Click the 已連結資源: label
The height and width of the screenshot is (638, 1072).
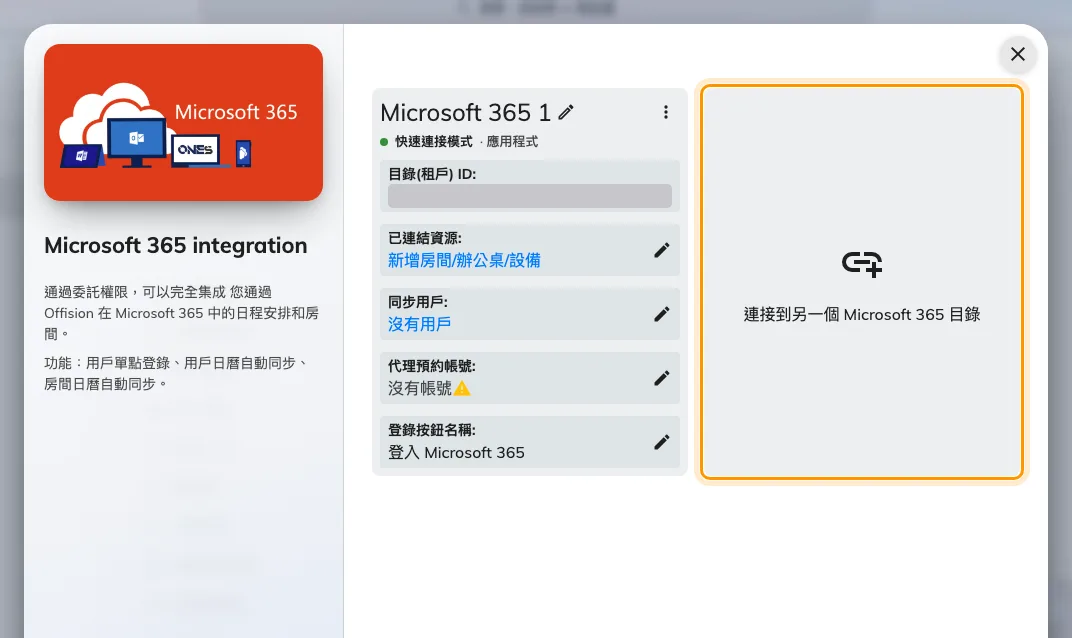point(425,238)
